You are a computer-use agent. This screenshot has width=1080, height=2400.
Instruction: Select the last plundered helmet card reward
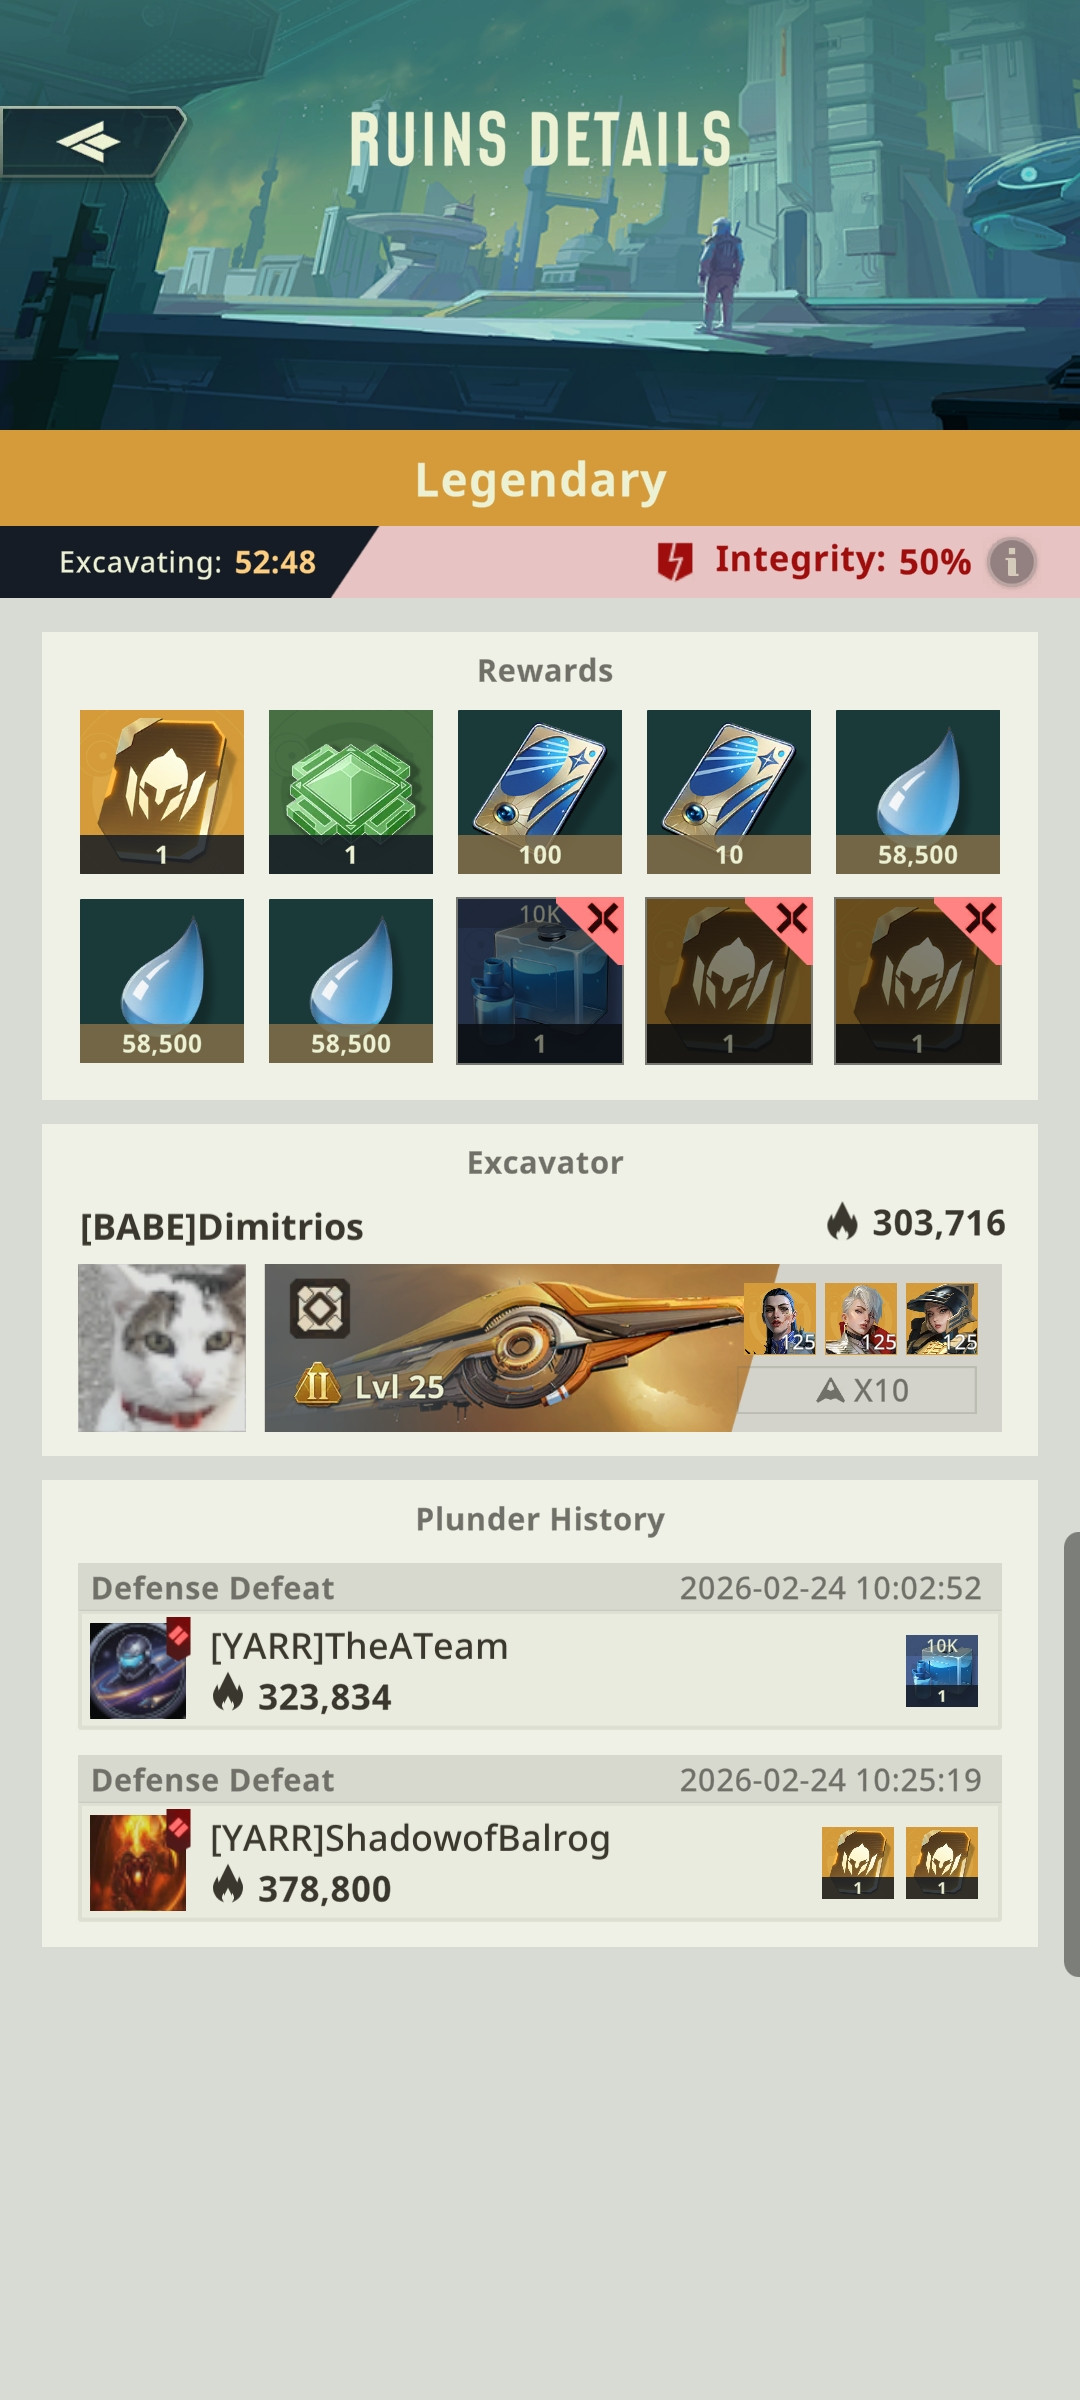pos(918,981)
